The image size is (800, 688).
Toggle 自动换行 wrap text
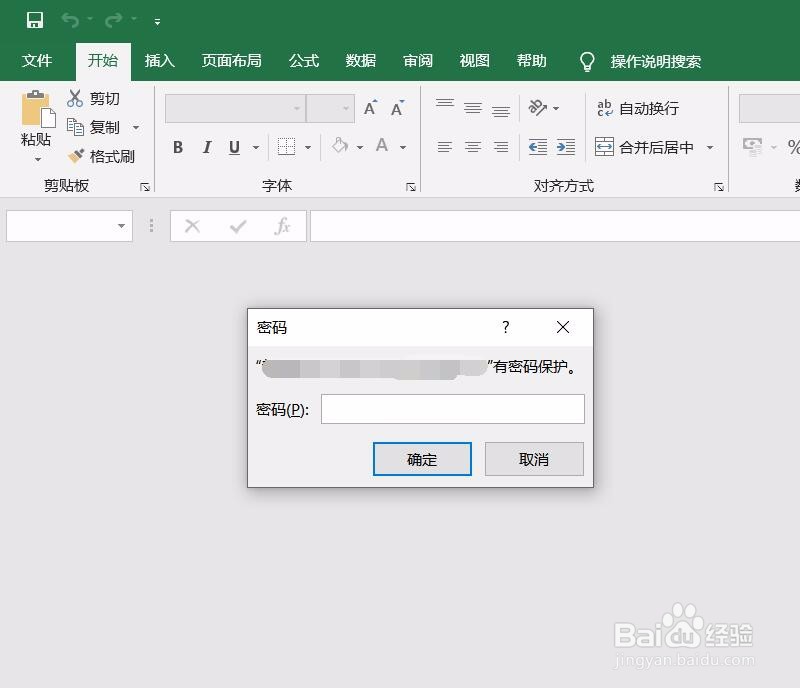638,108
